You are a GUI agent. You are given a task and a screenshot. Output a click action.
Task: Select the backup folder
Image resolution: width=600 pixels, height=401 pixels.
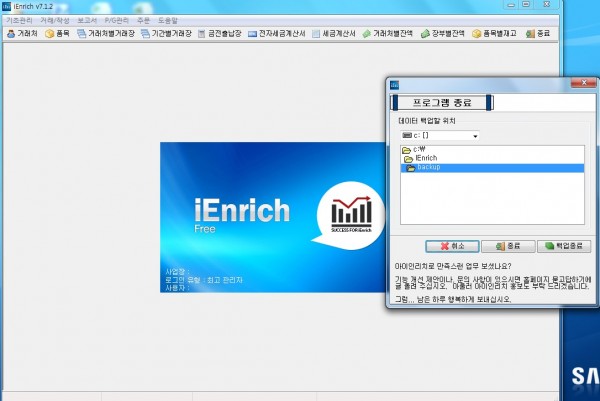[x=430, y=167]
